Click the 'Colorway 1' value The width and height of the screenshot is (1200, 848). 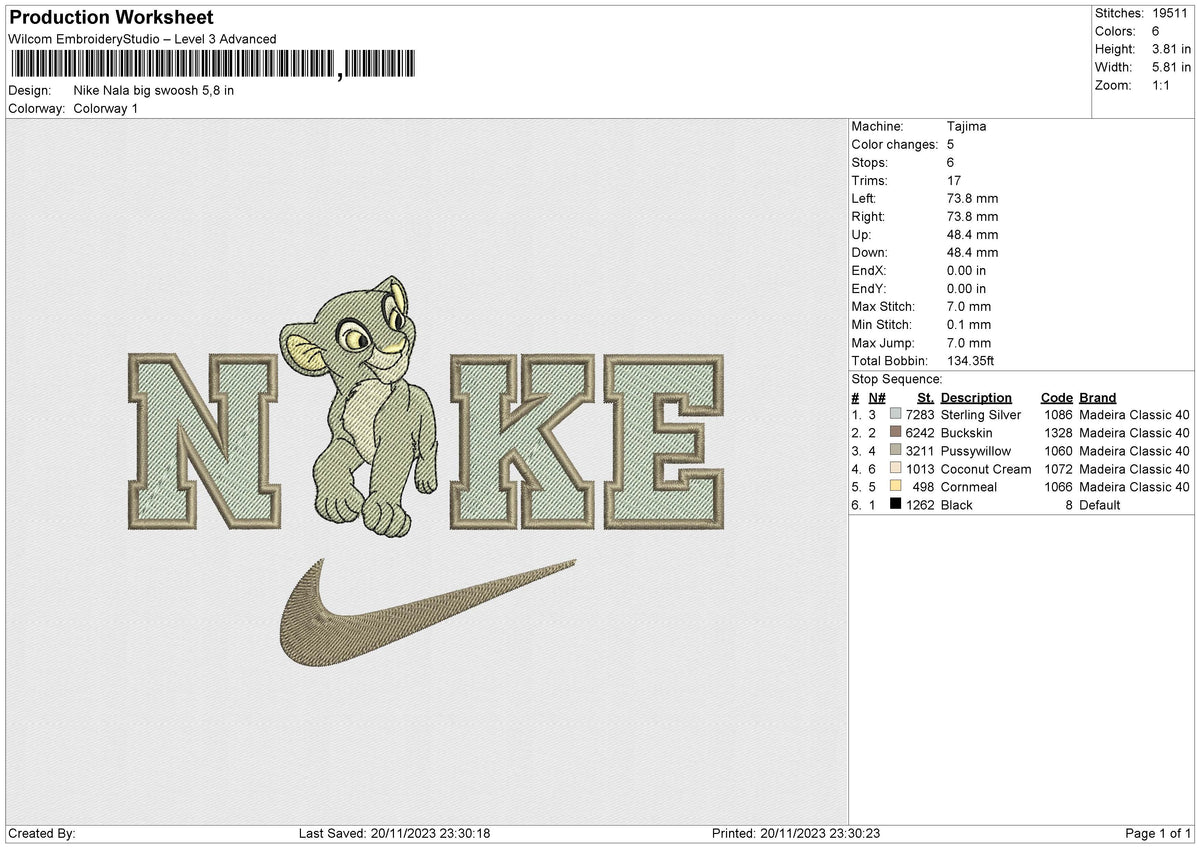pos(106,108)
